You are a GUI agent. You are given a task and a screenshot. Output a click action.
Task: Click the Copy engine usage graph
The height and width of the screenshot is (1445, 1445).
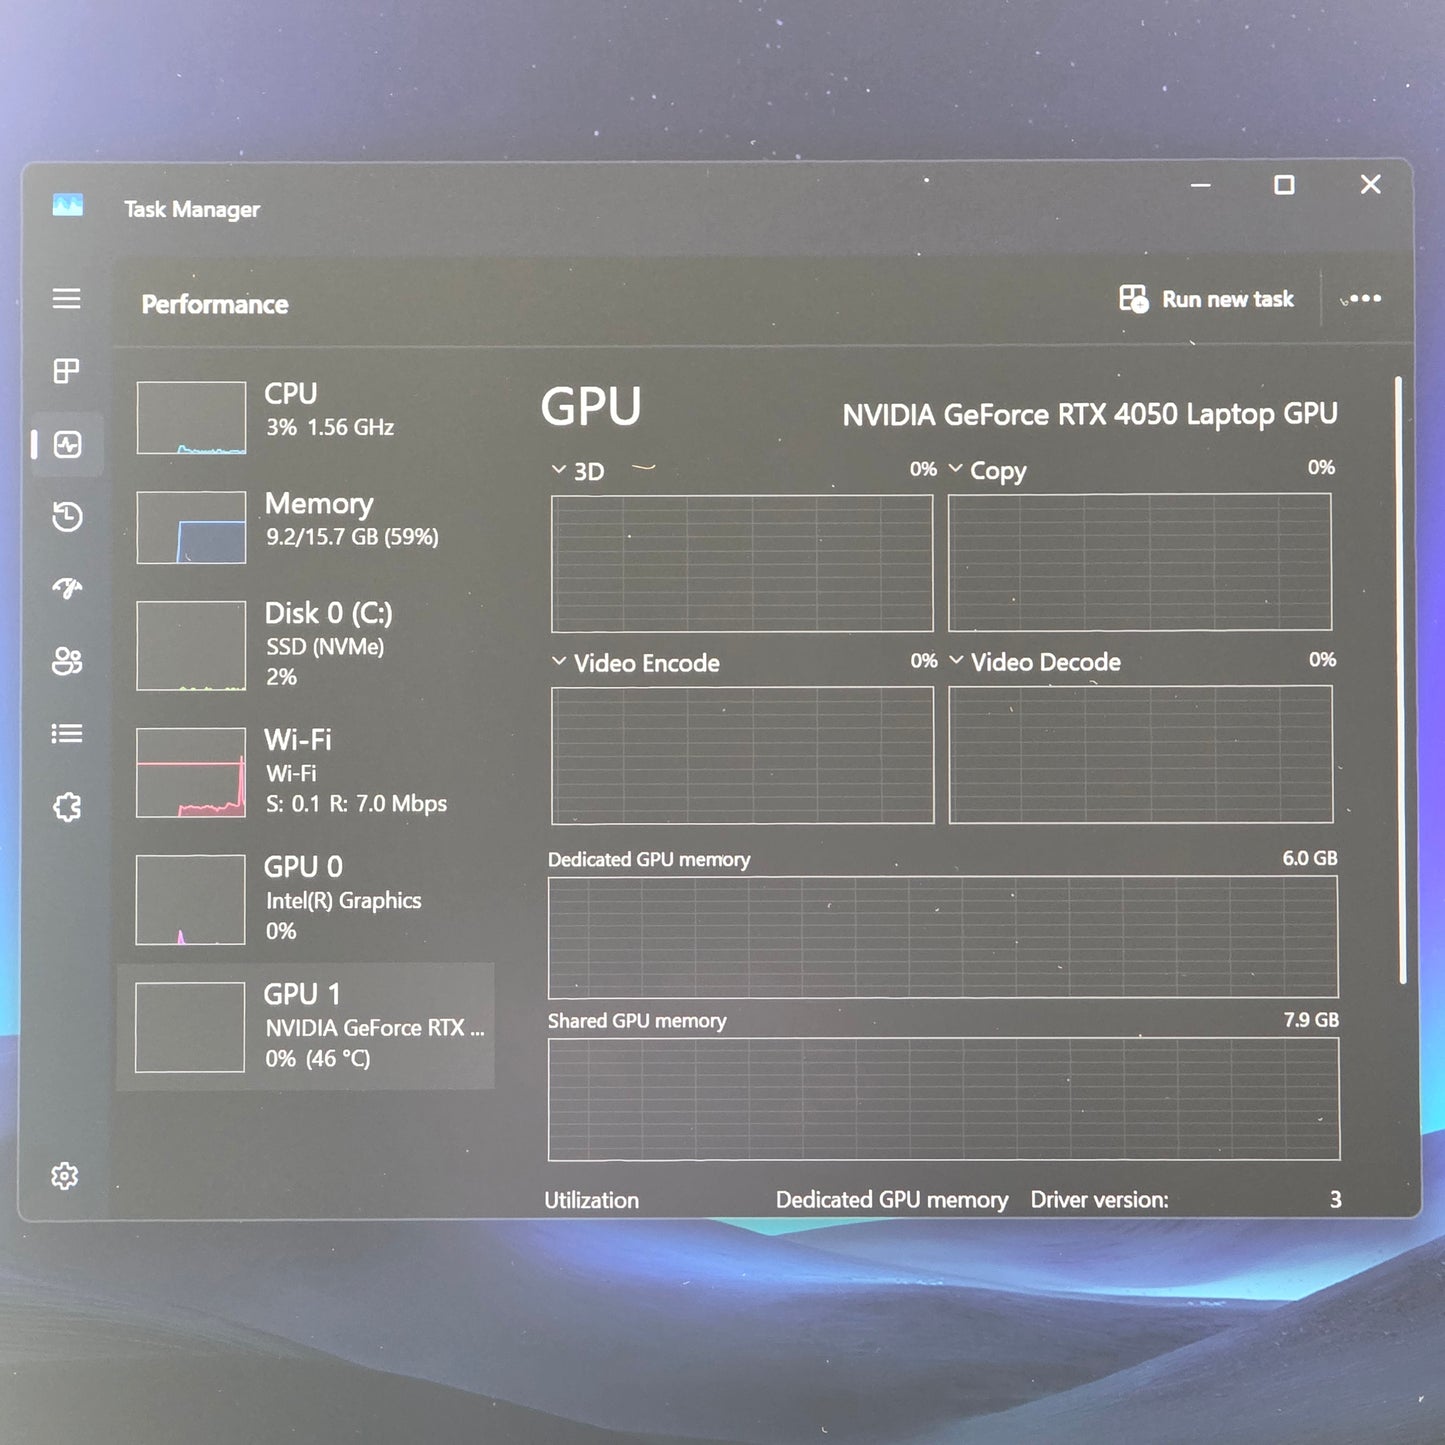pyautogui.click(x=1140, y=562)
